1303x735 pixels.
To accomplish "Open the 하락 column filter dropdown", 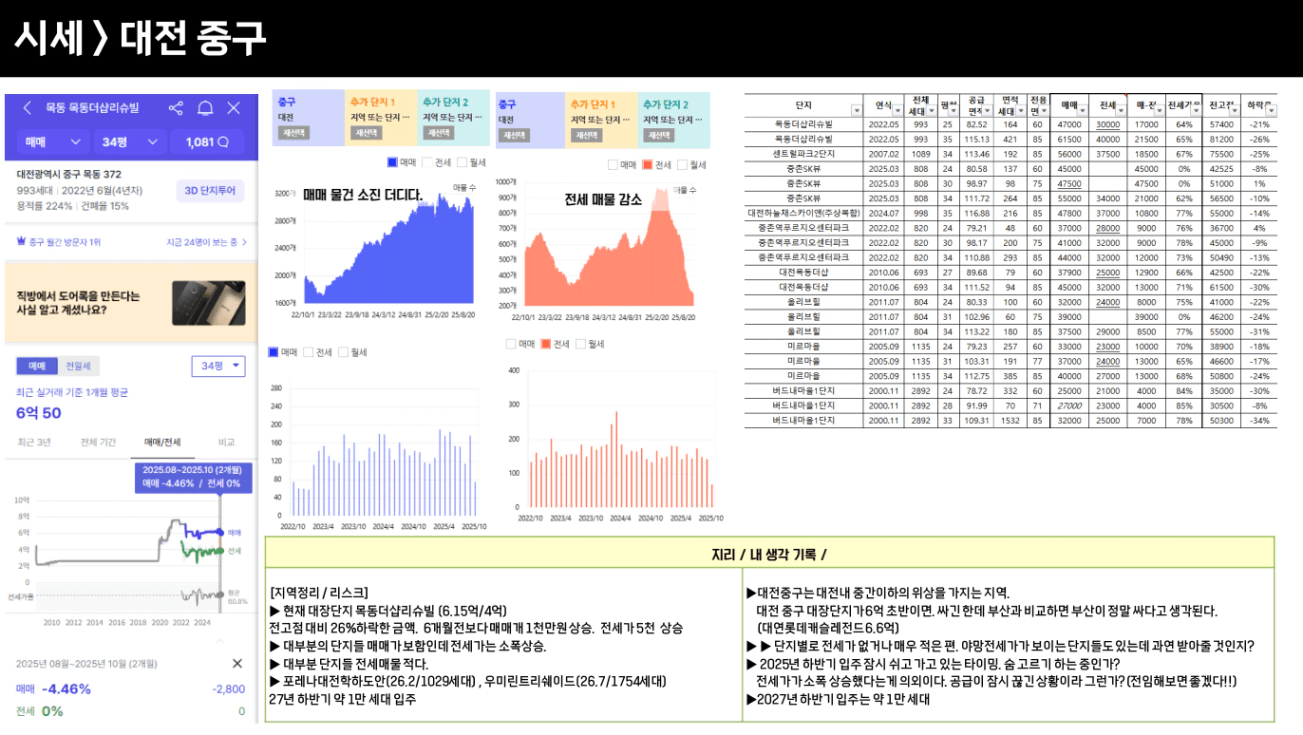I will 1270,109.
